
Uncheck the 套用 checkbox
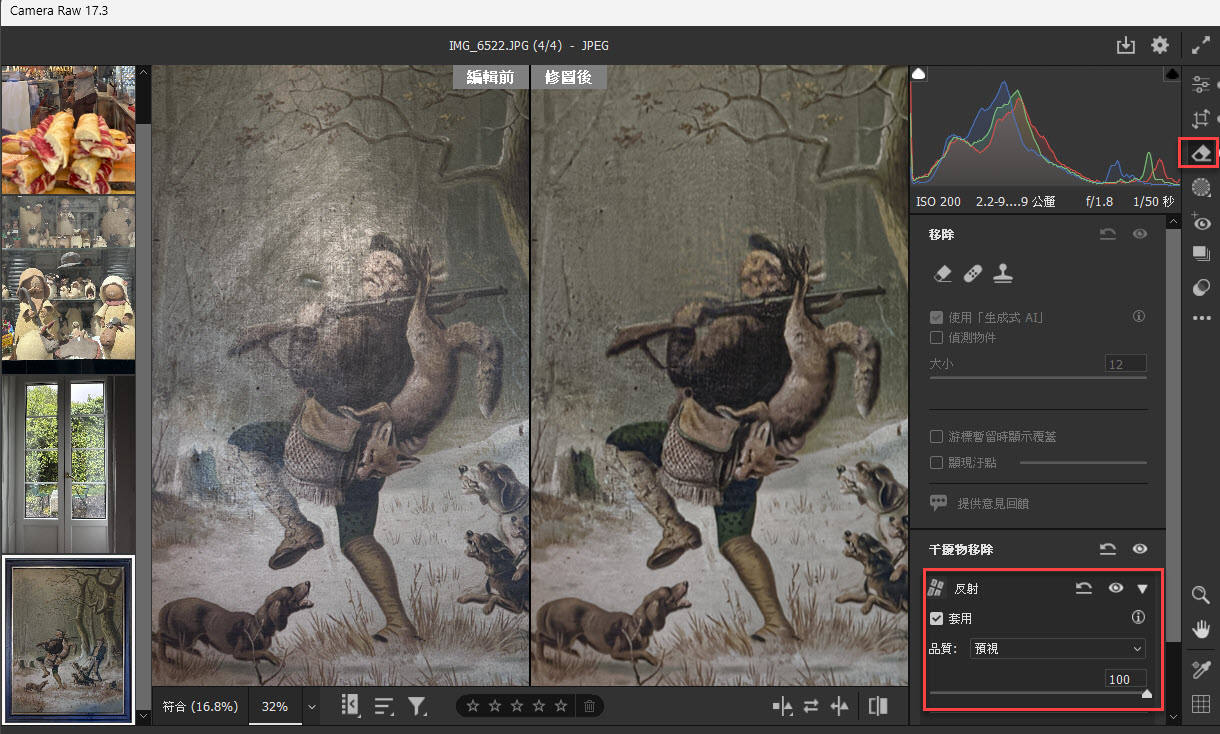[937, 618]
